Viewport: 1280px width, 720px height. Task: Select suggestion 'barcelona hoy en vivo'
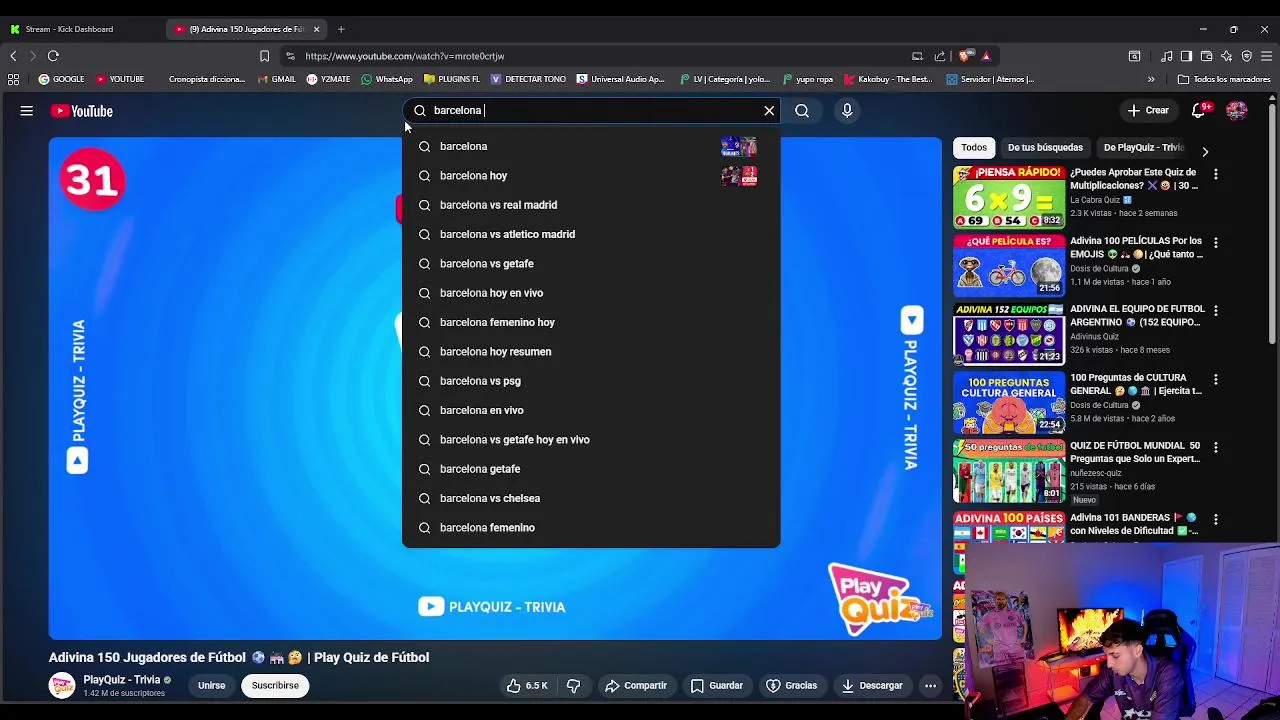[591, 293]
